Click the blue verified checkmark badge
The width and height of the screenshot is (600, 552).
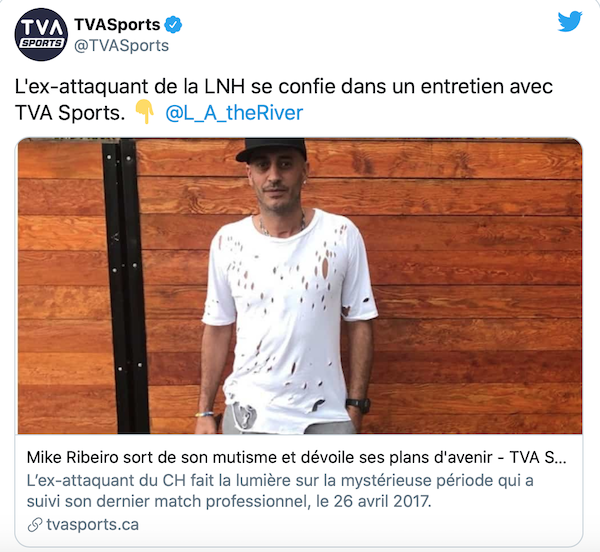point(173,25)
